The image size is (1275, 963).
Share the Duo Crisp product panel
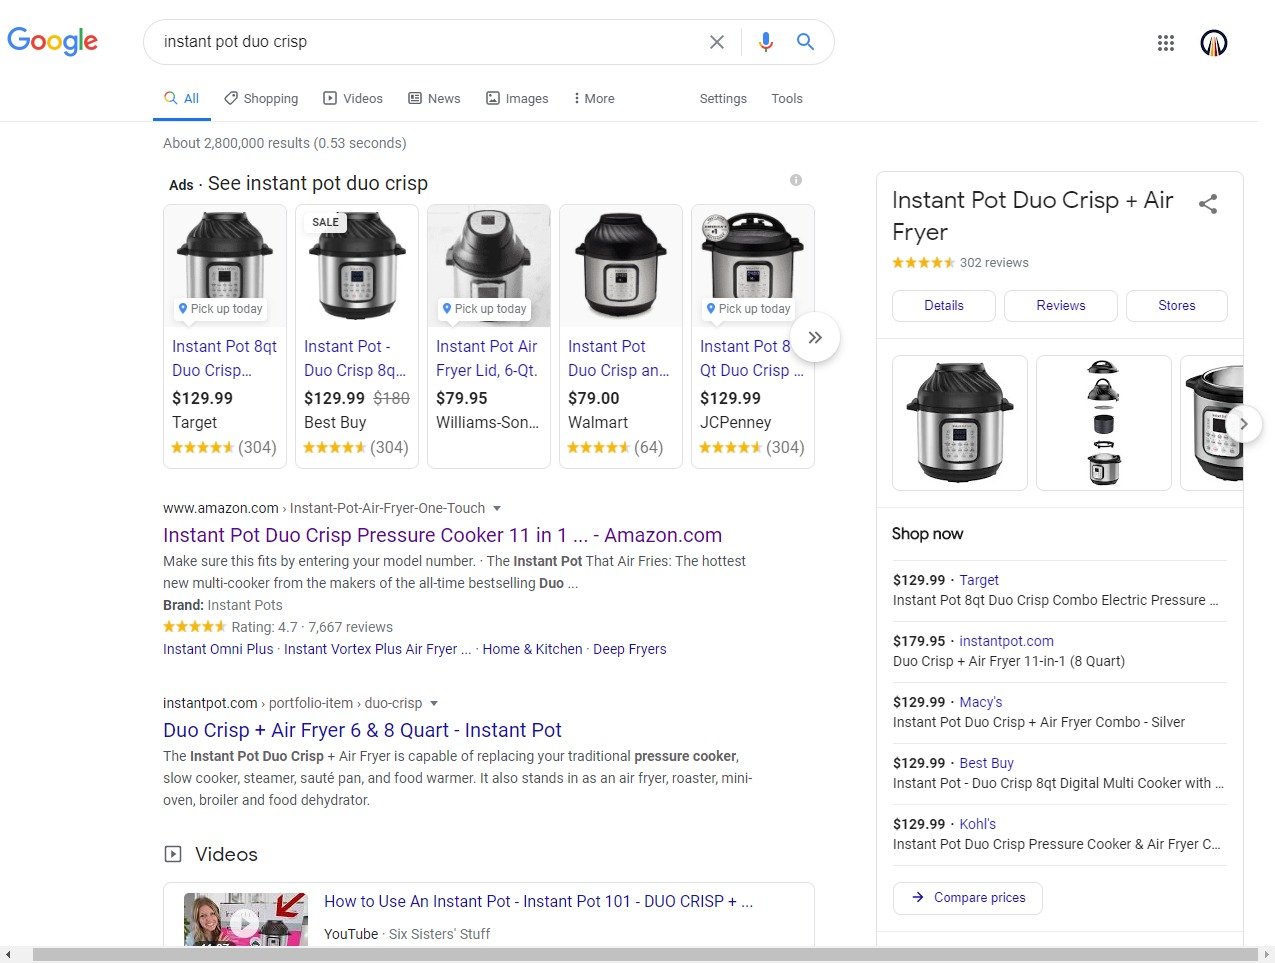1208,204
